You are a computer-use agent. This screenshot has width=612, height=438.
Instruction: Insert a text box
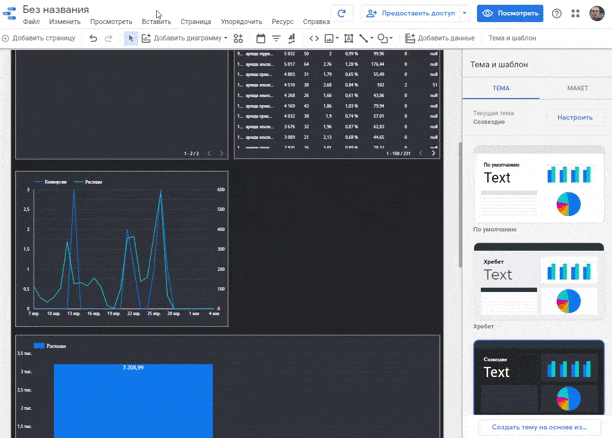[349, 38]
